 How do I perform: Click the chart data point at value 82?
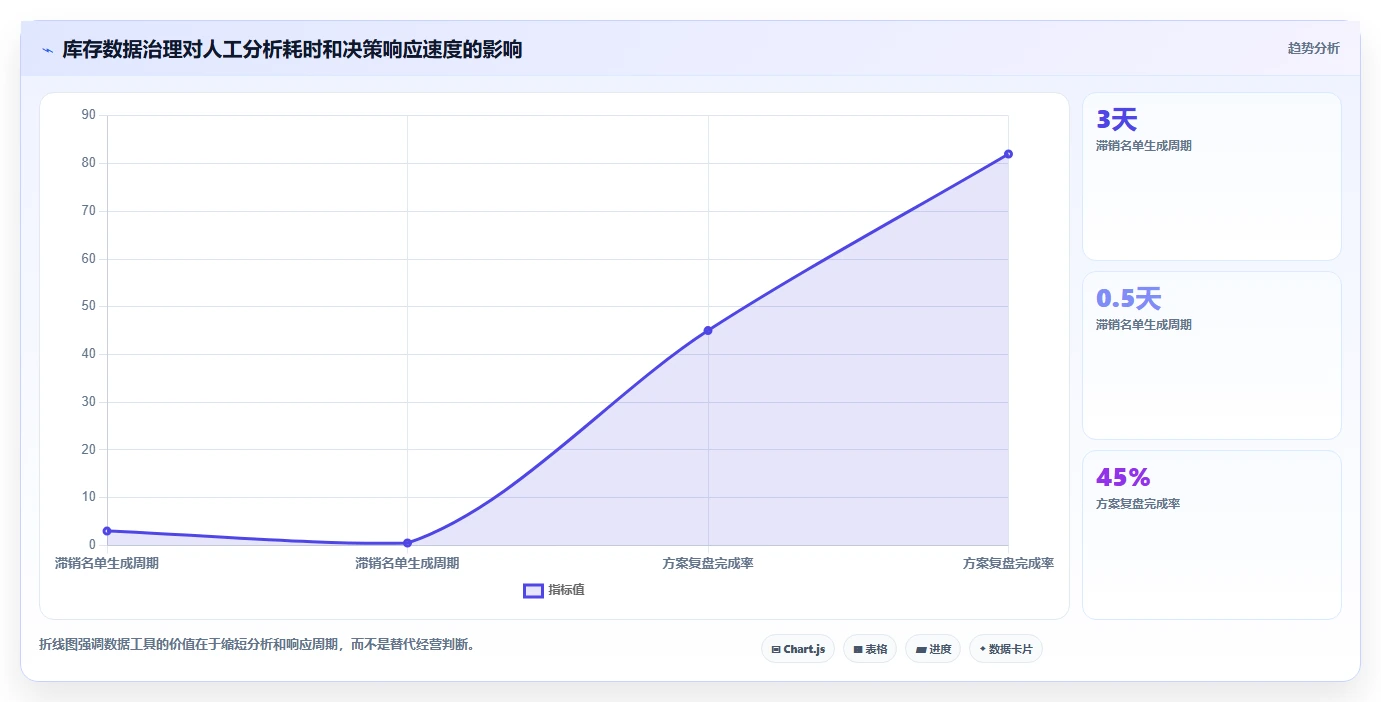point(1008,154)
